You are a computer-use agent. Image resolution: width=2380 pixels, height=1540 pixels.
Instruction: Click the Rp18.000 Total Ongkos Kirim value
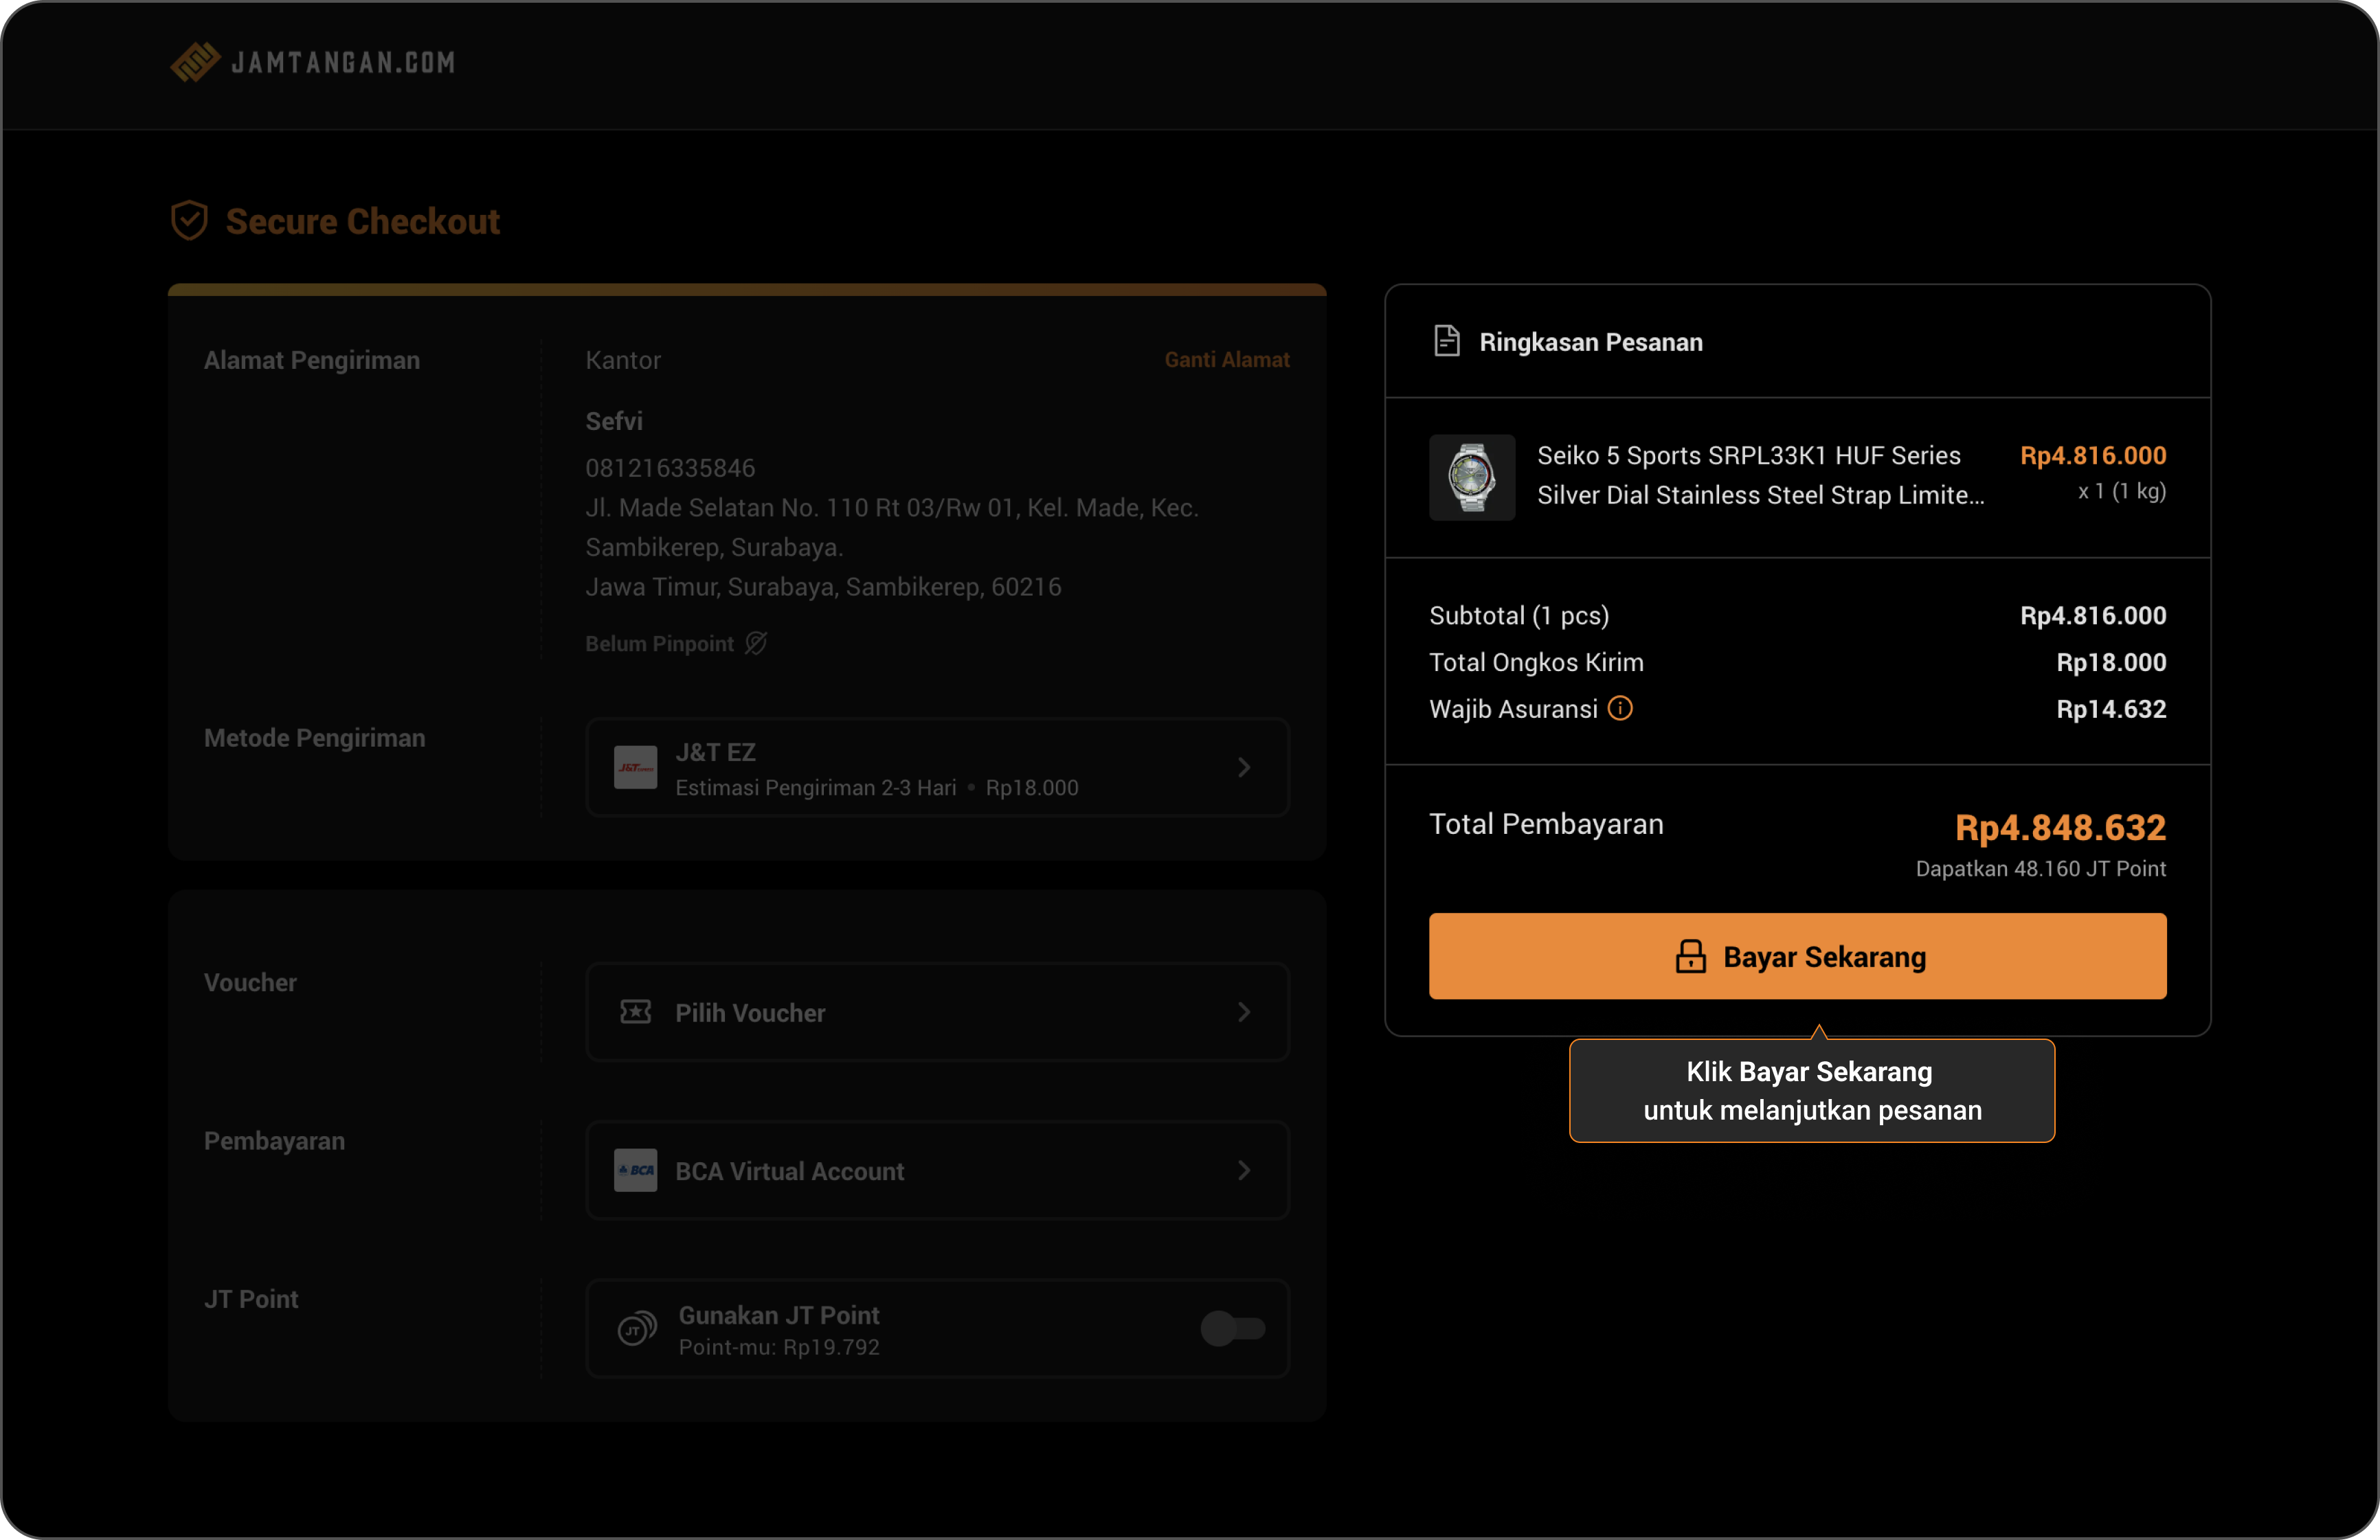(2111, 662)
